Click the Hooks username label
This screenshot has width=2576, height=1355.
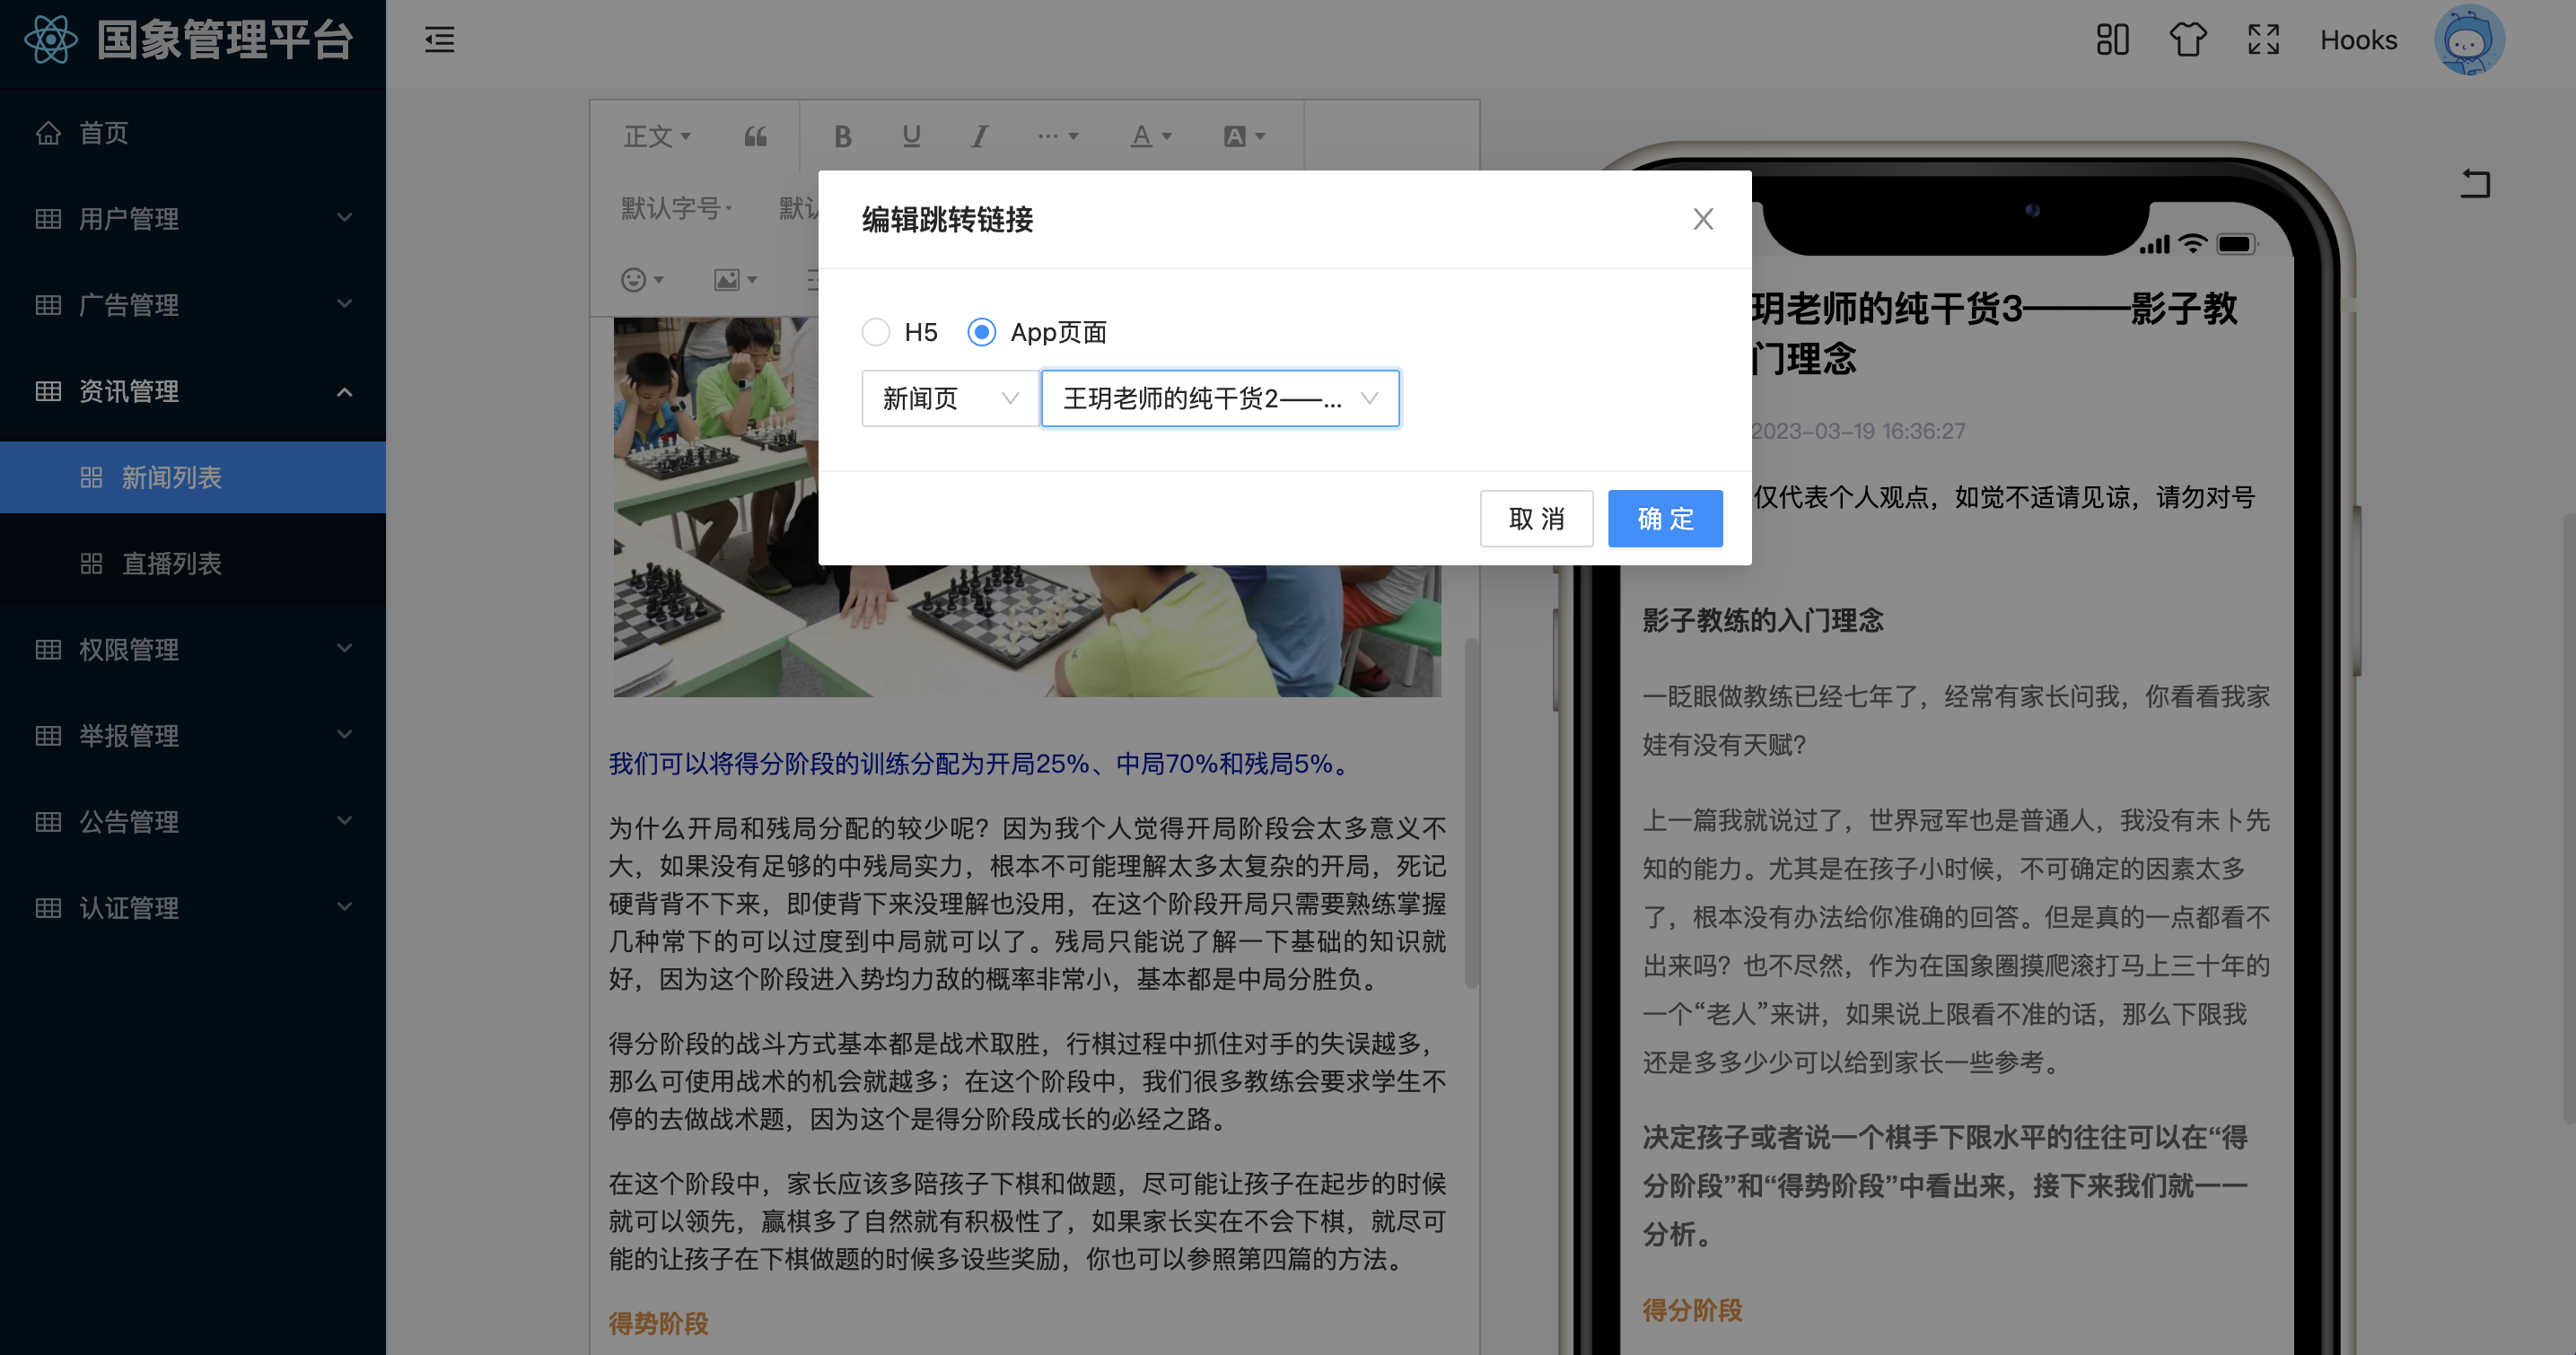click(2358, 40)
